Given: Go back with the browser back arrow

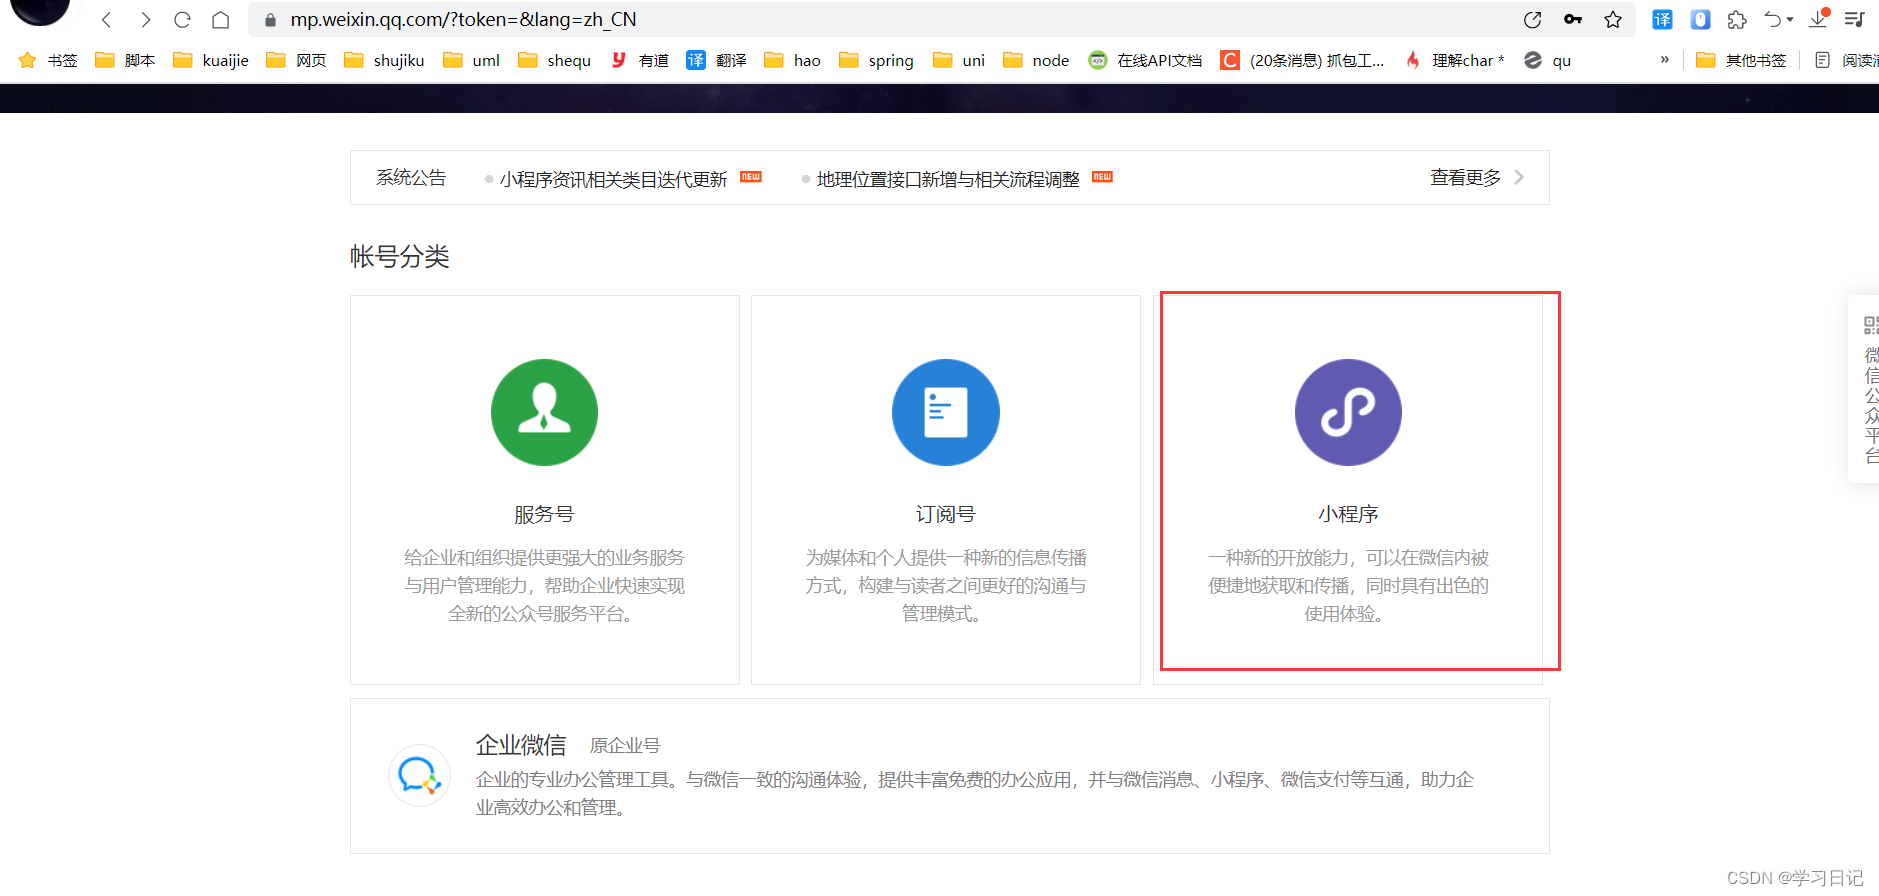Looking at the screenshot, I should pos(107,20).
